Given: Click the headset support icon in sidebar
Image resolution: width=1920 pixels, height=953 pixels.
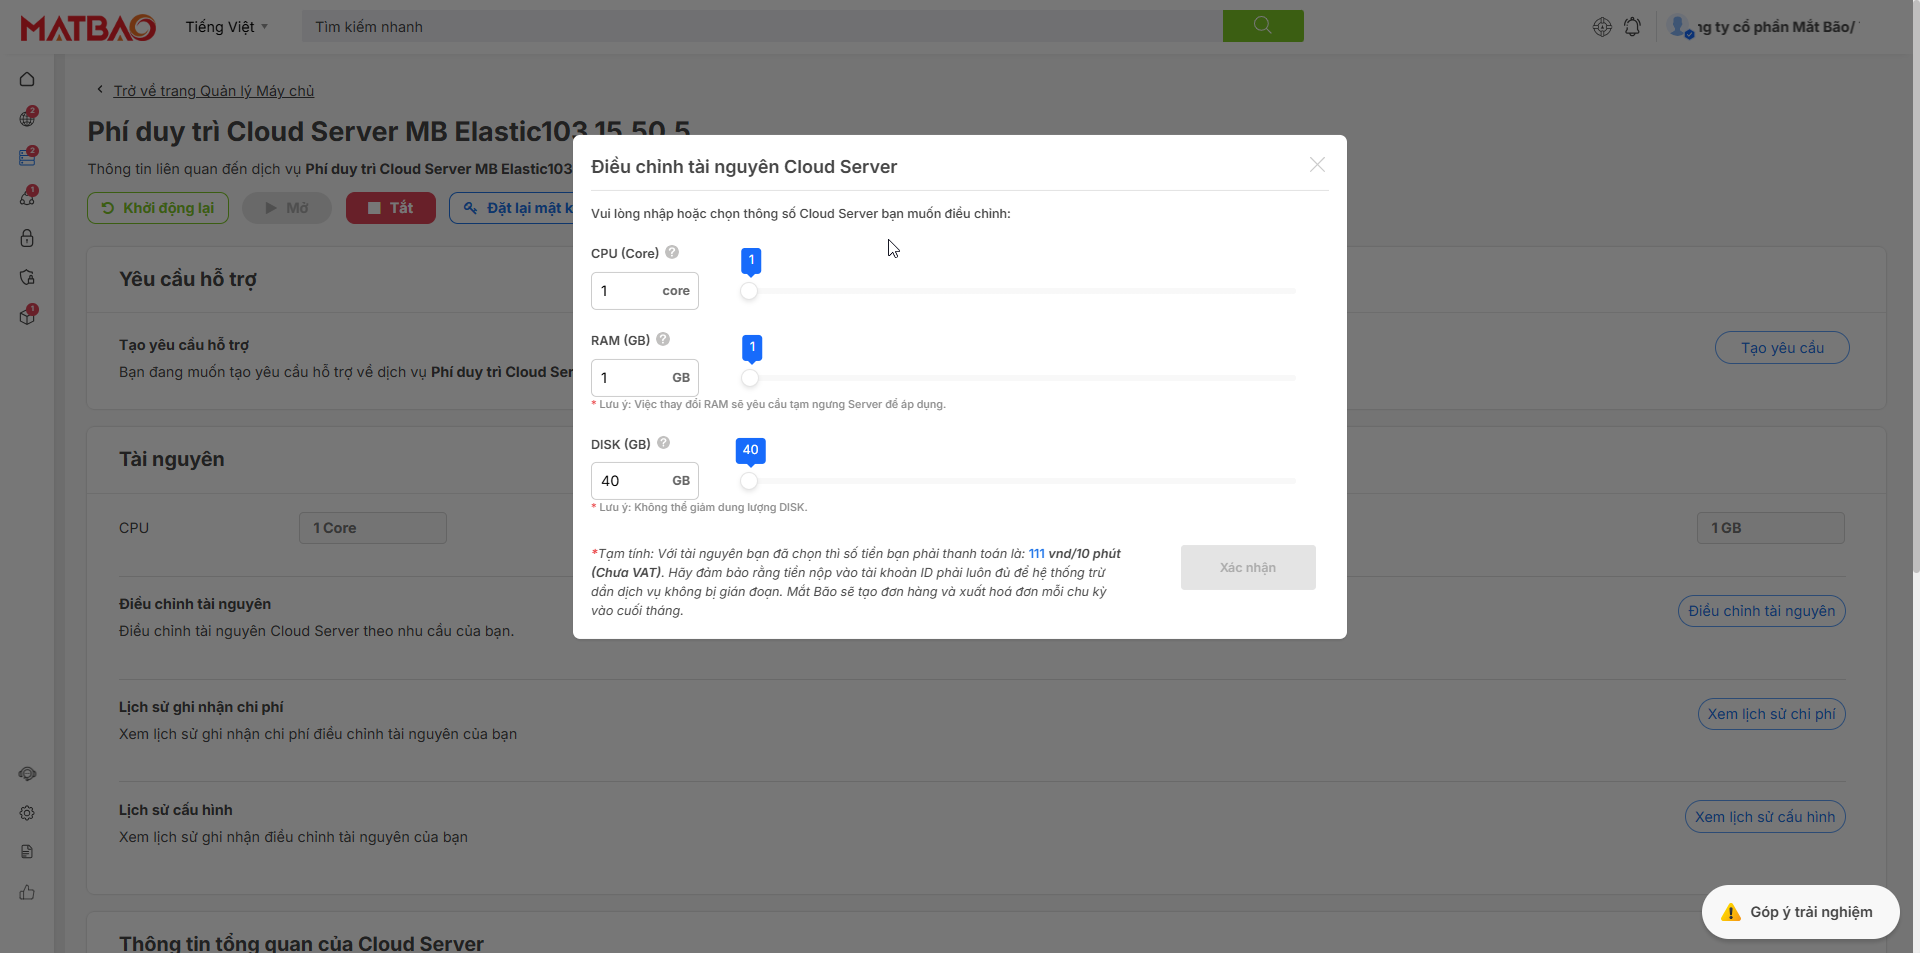Looking at the screenshot, I should click(27, 774).
